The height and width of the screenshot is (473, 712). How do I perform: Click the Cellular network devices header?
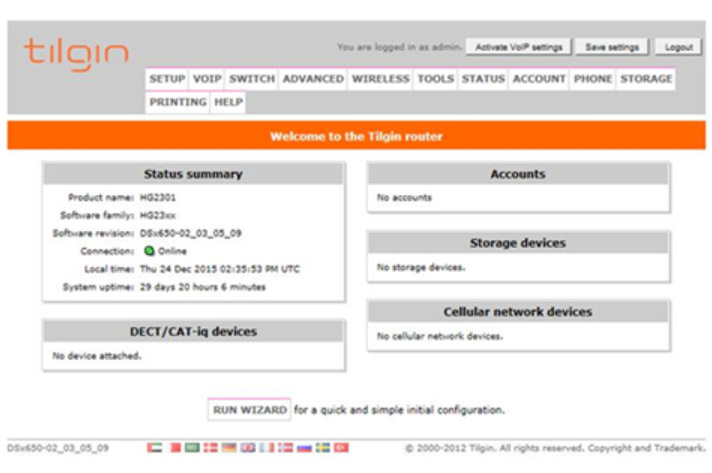point(518,312)
